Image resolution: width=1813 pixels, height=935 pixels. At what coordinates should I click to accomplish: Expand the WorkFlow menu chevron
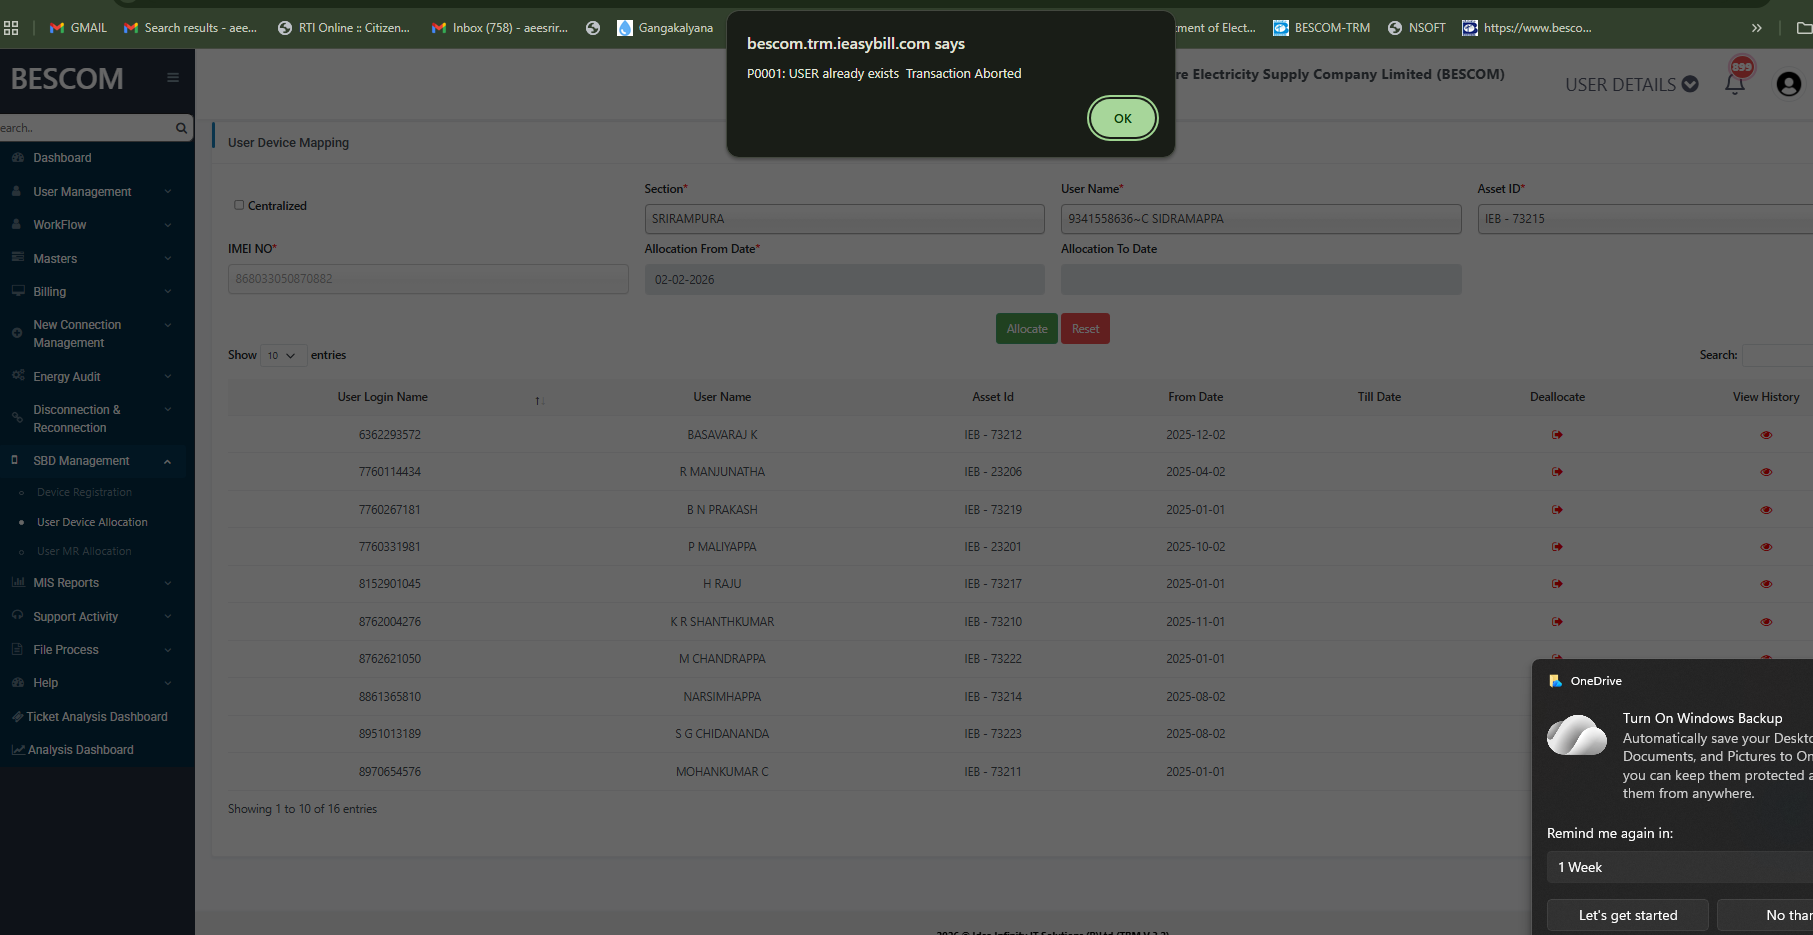coord(168,225)
